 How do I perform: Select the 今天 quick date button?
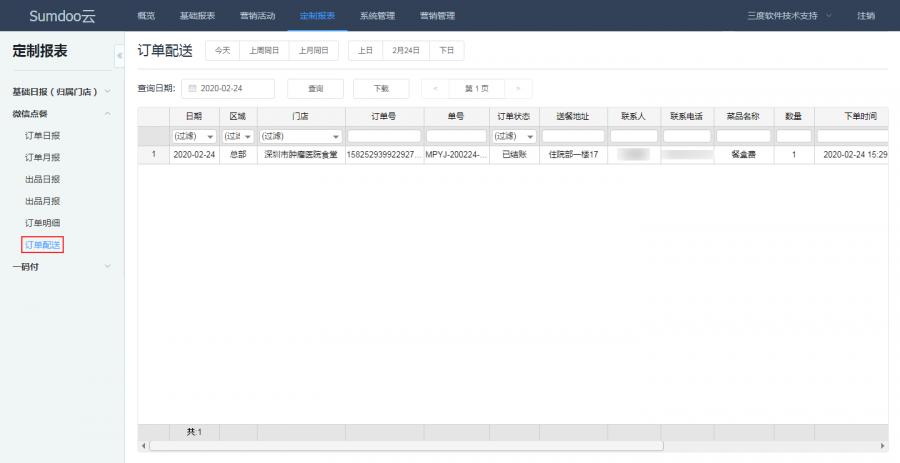point(222,50)
